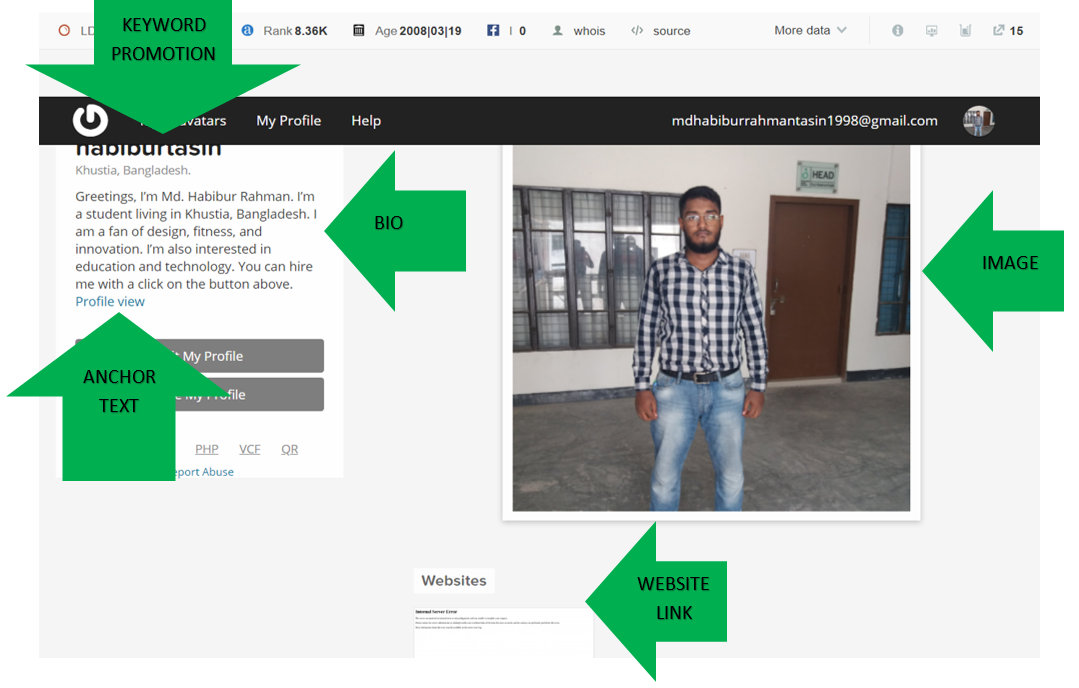
Task: Open the My Profile menu item
Action: [288, 120]
